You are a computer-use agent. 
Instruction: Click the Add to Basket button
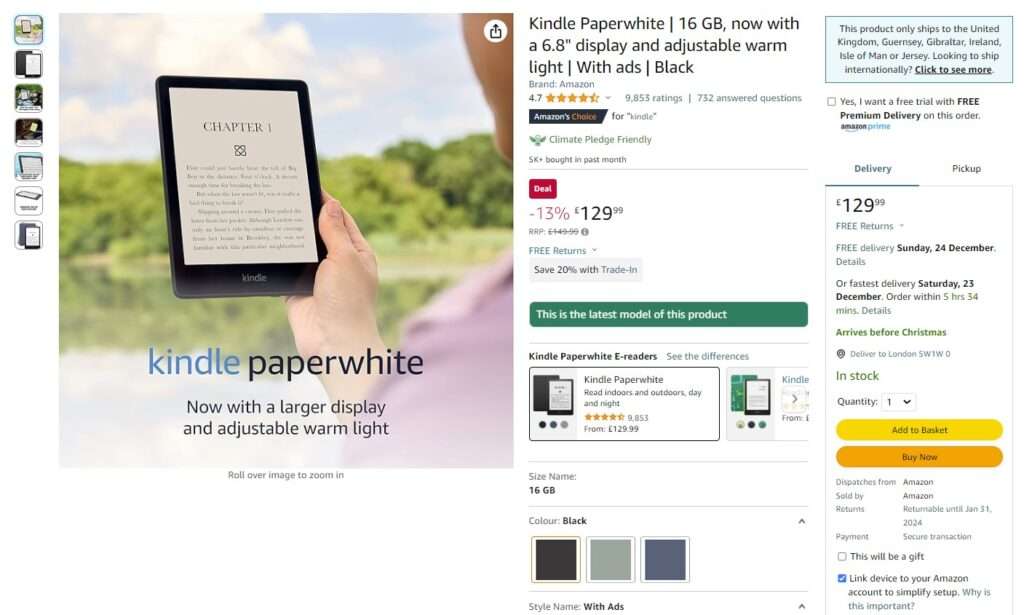click(x=919, y=430)
